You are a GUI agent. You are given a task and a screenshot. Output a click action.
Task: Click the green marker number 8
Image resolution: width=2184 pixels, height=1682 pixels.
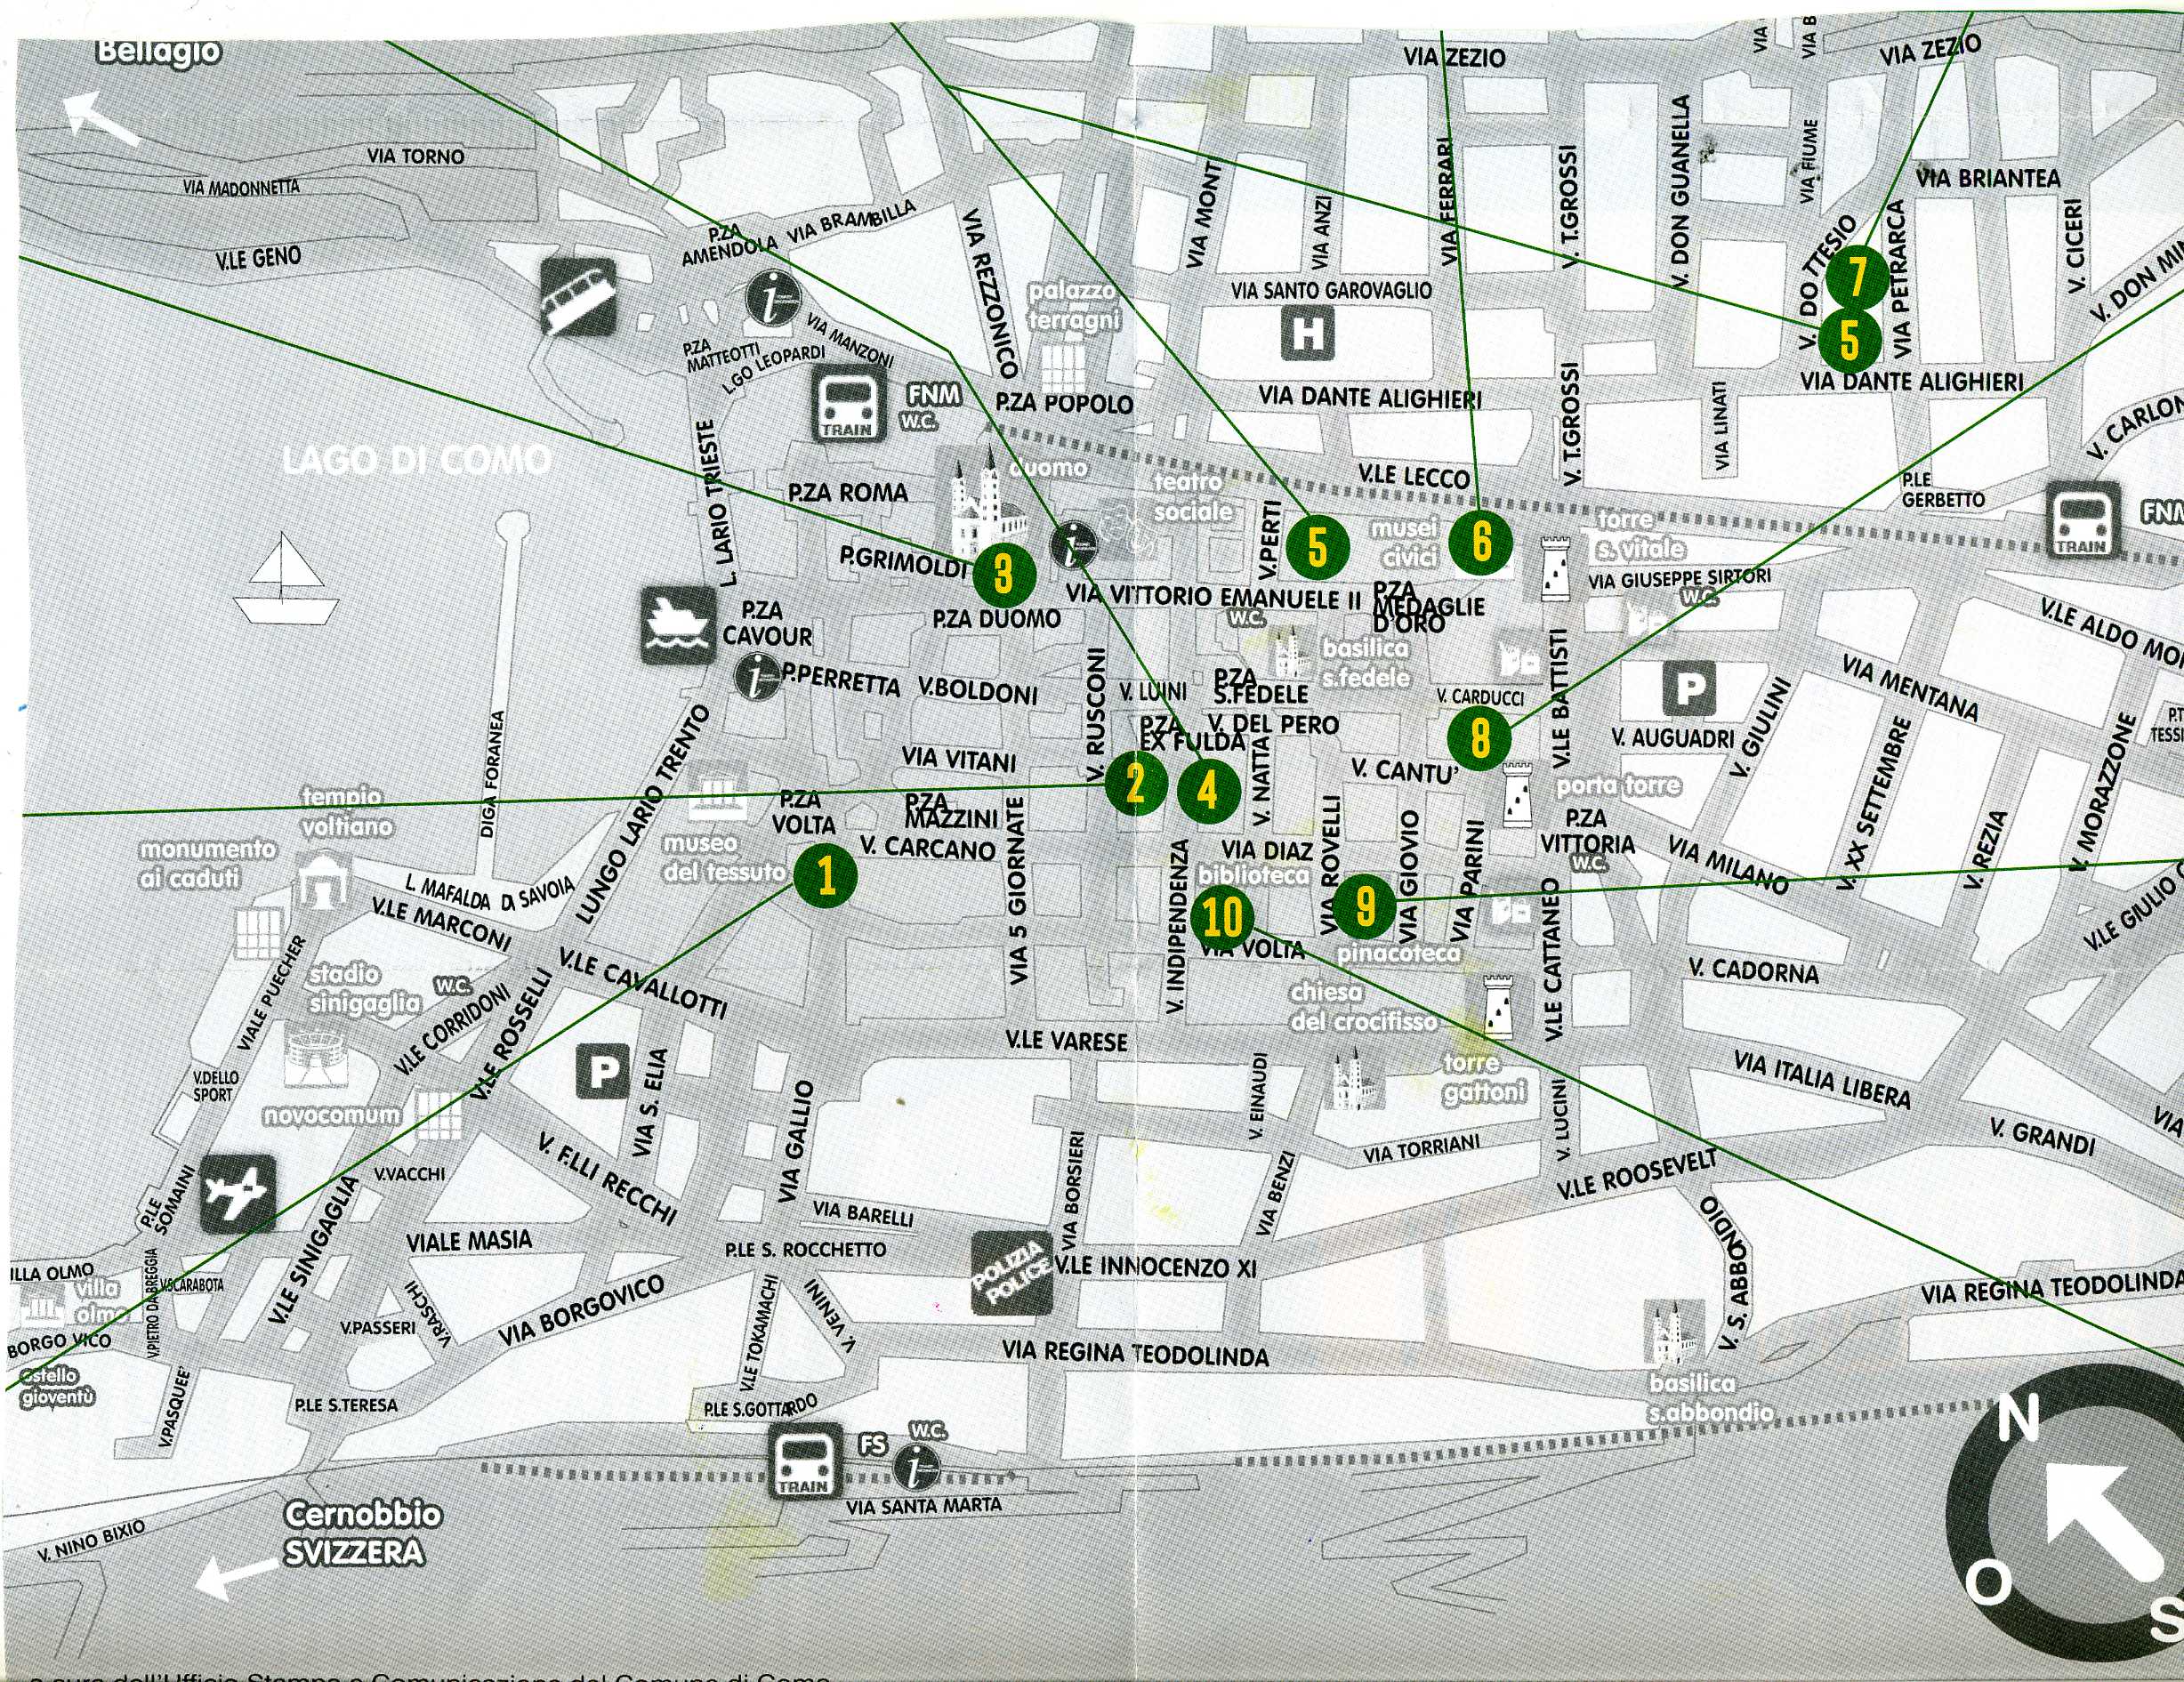click(x=1480, y=738)
